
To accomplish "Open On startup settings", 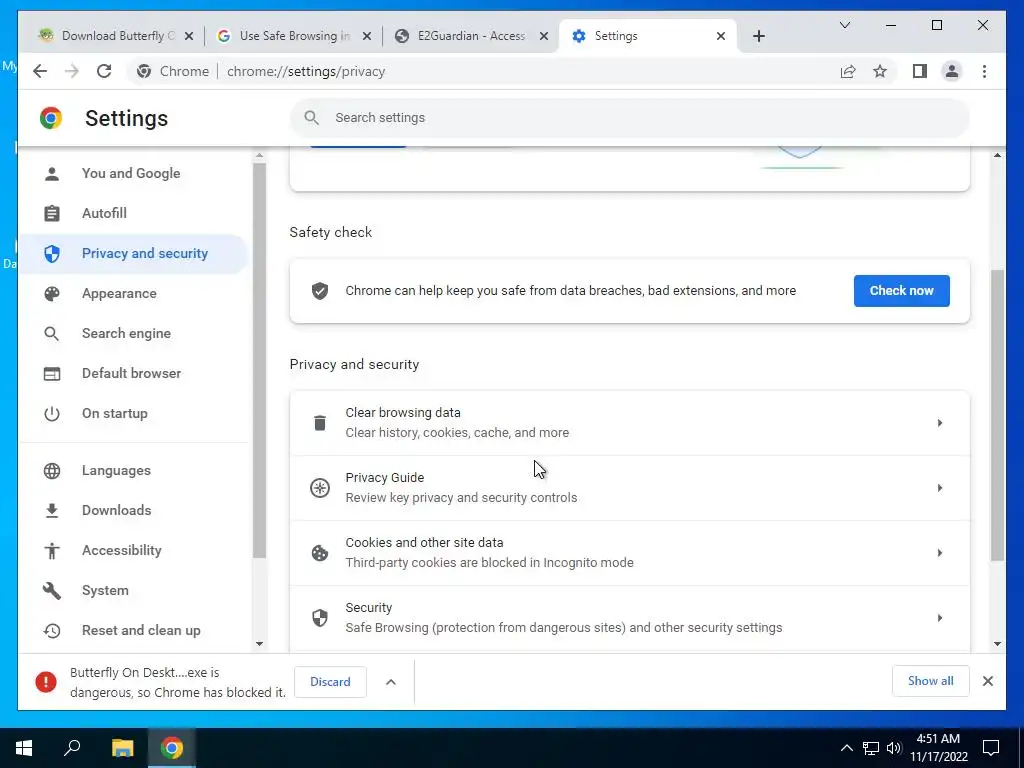I will [x=134, y=413].
